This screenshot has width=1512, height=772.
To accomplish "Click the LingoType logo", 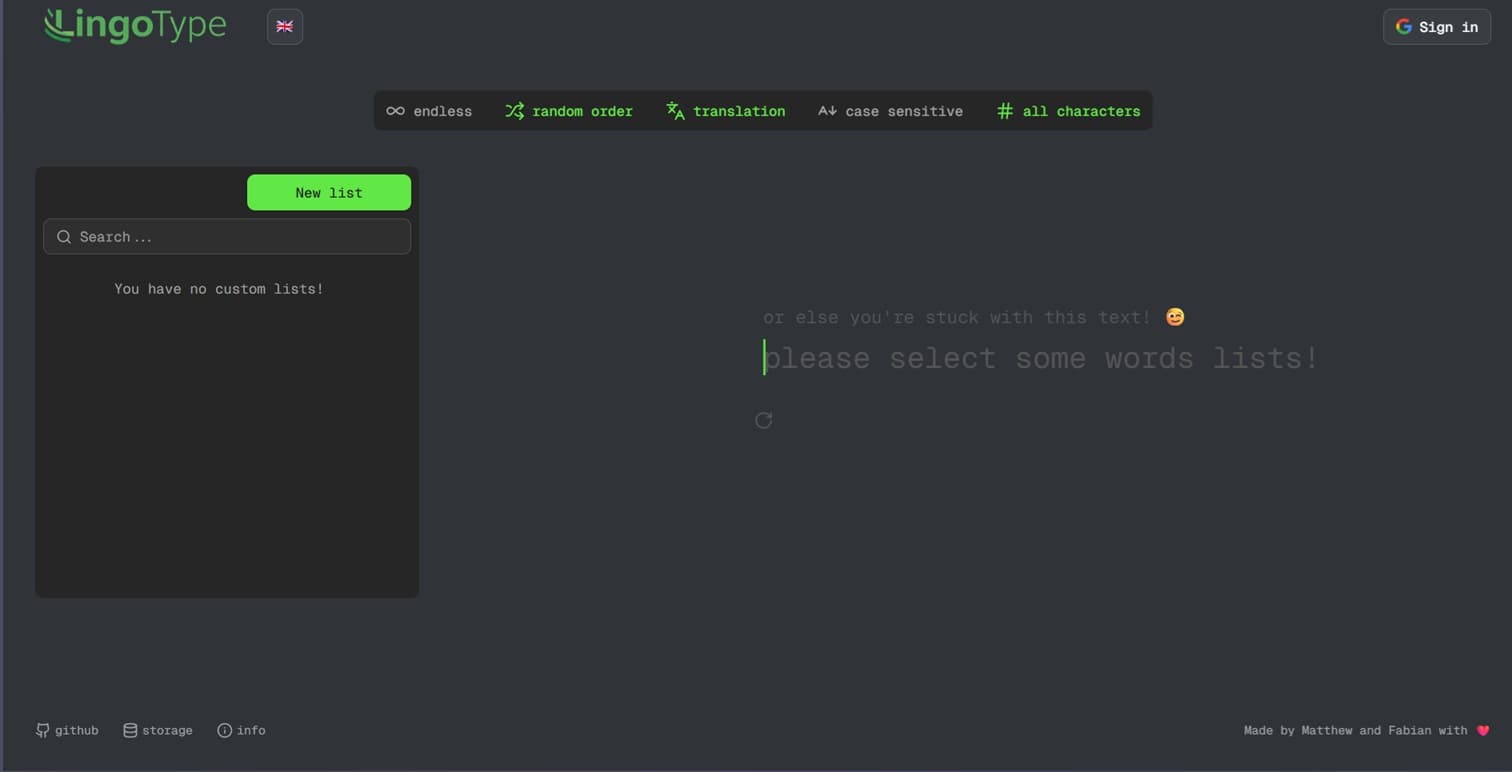I will pyautogui.click(x=135, y=25).
